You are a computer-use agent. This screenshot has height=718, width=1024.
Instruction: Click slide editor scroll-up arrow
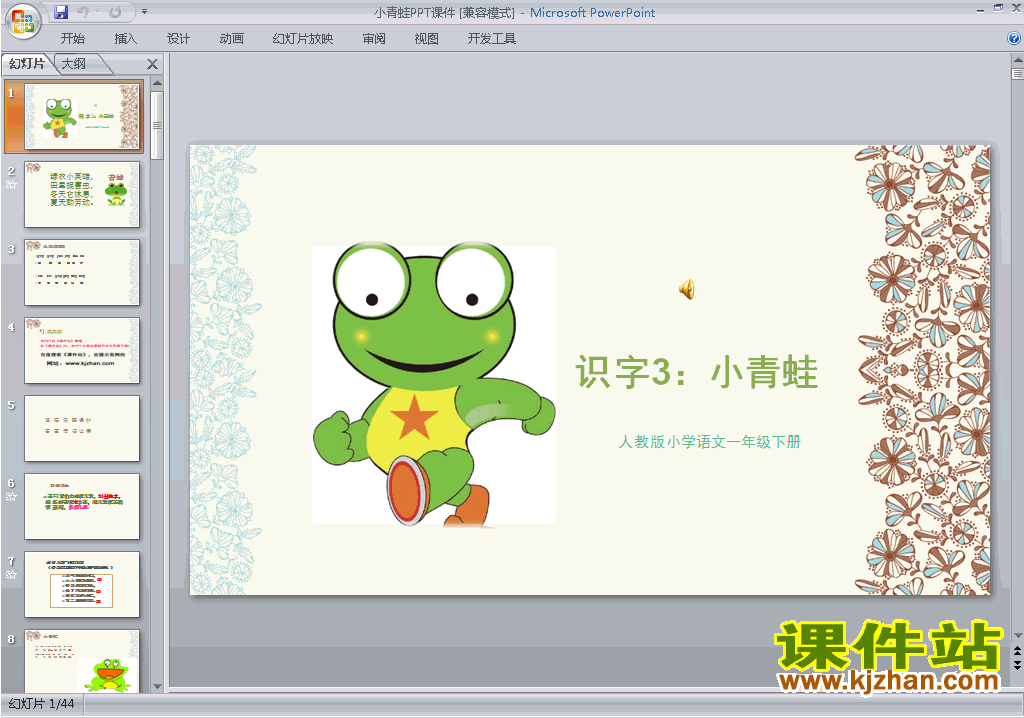[1017, 59]
